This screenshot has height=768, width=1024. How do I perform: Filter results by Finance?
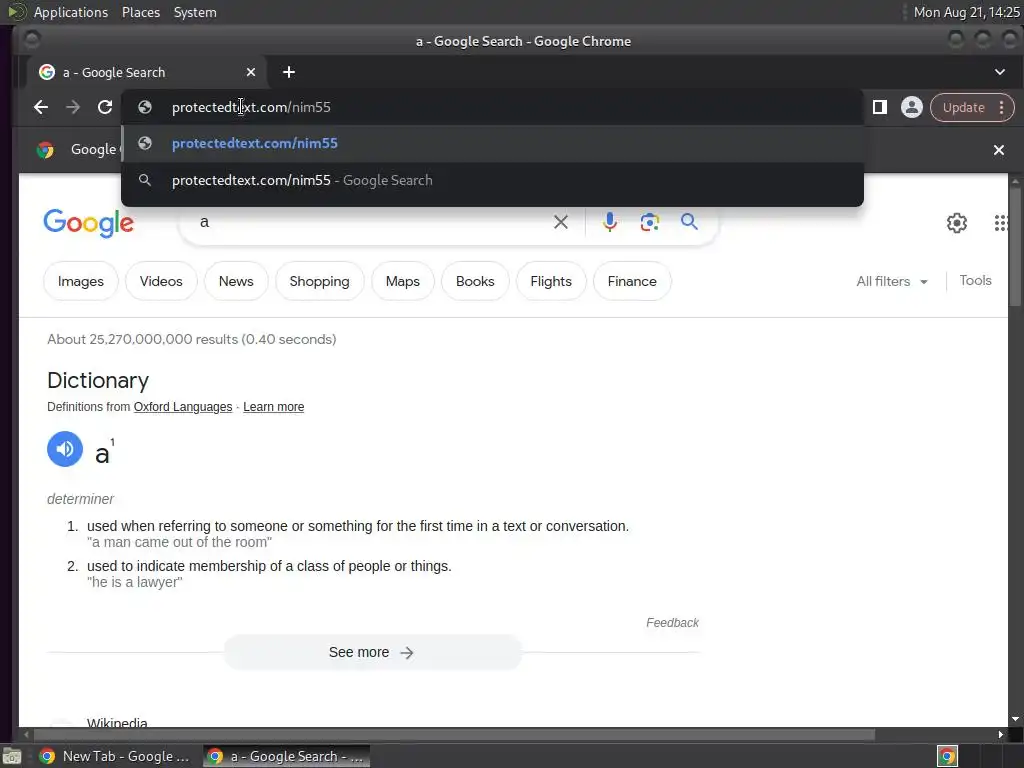click(x=632, y=281)
